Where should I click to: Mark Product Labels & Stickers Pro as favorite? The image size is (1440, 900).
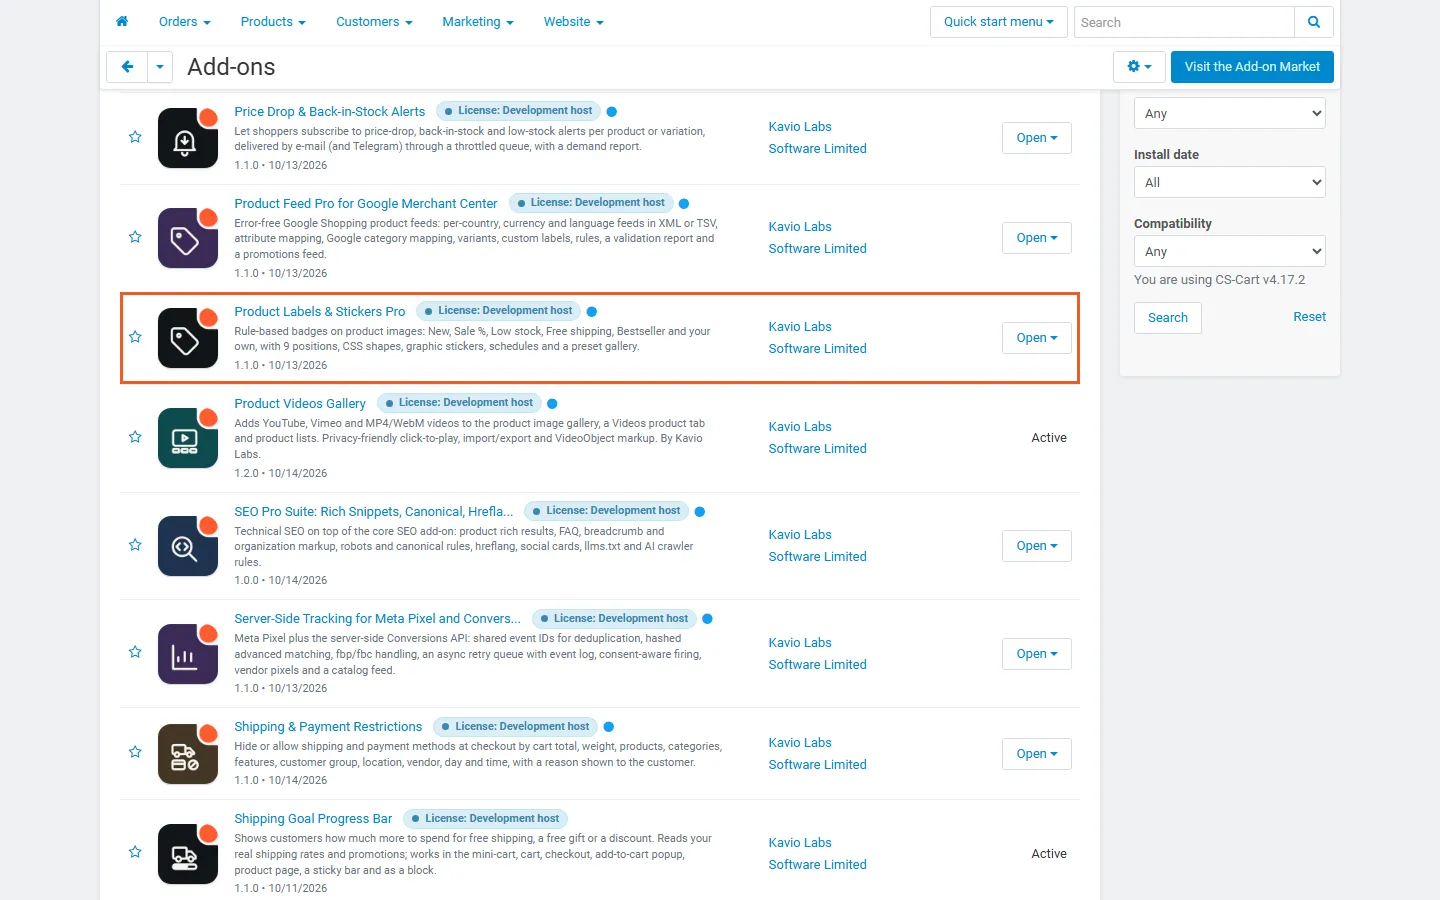click(135, 337)
